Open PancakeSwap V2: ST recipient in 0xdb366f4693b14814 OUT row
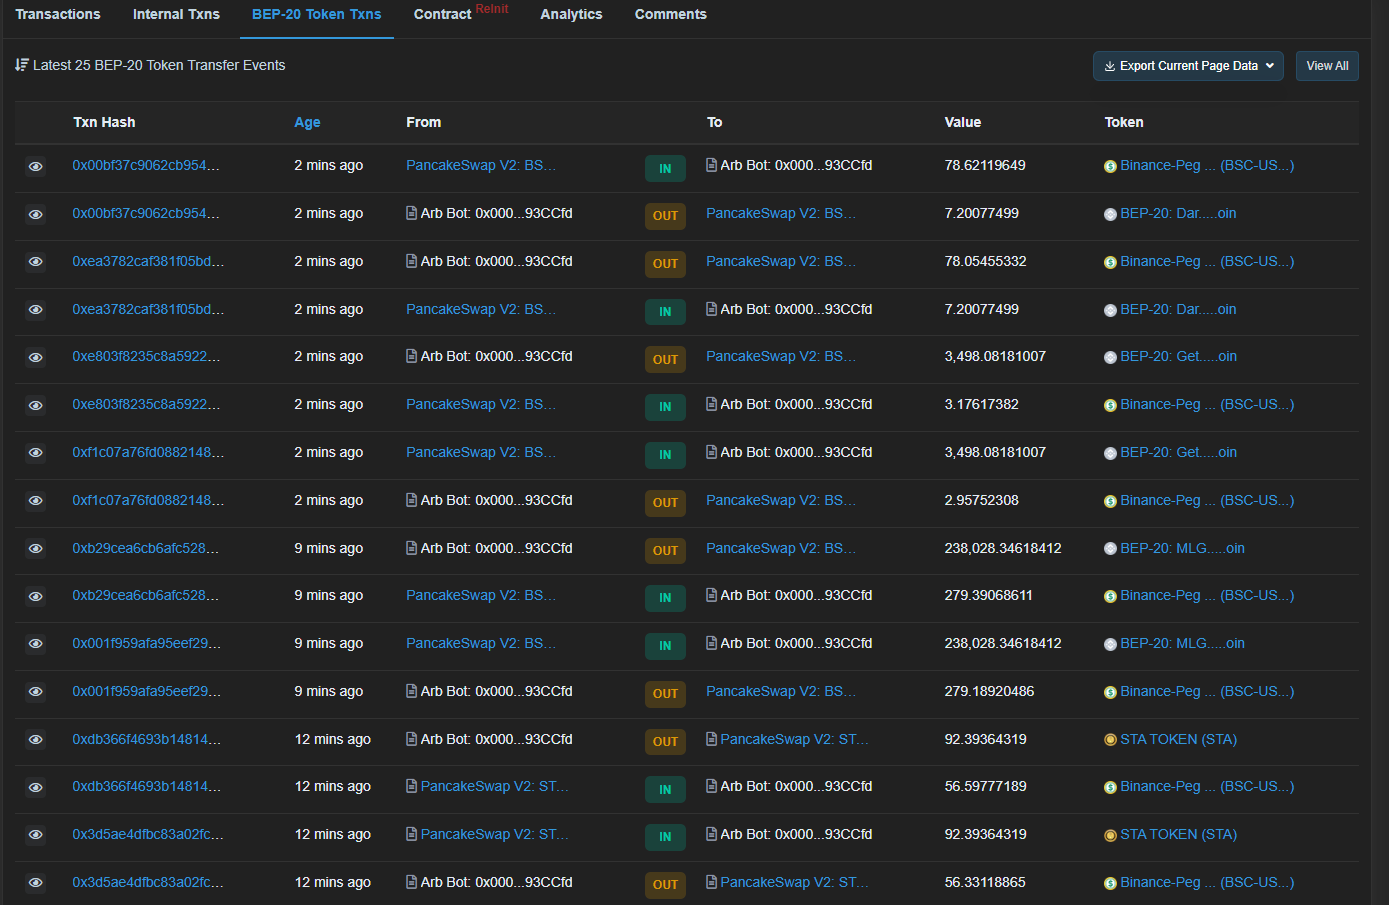The height and width of the screenshot is (905, 1389). pyautogui.click(x=794, y=739)
